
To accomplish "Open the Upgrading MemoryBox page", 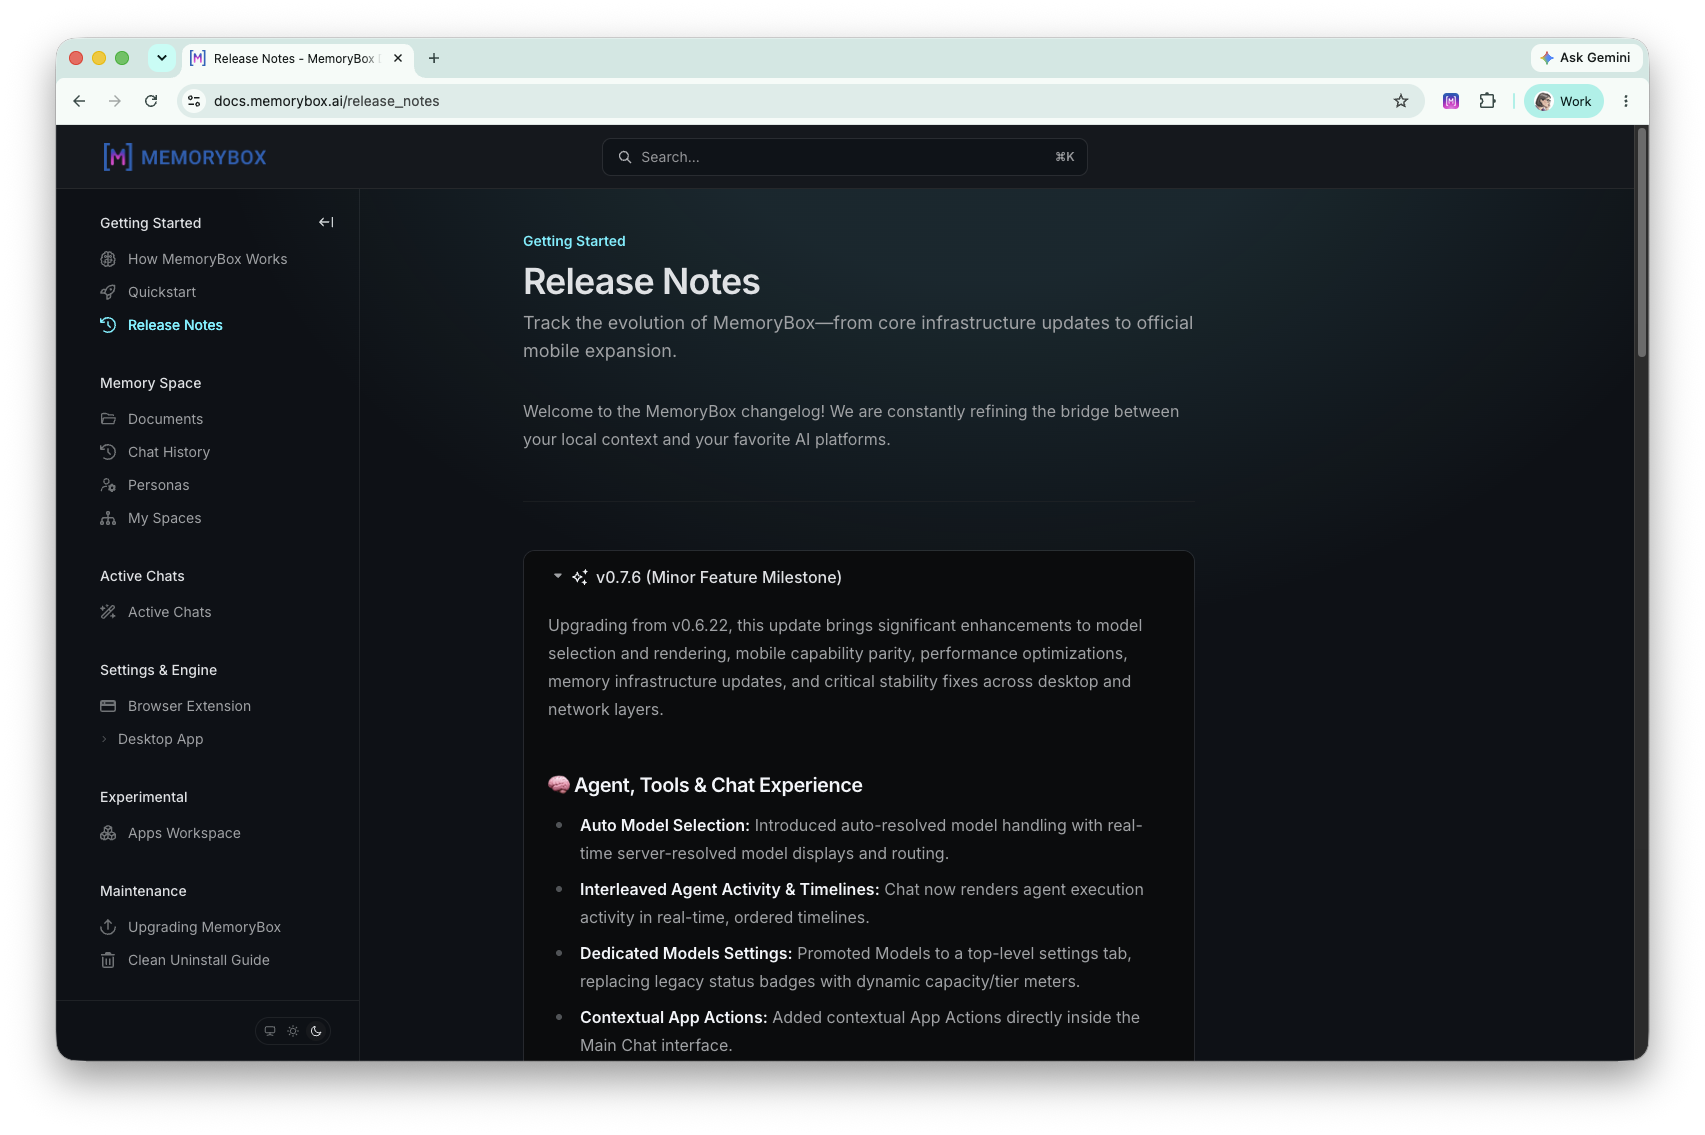I will coord(204,927).
